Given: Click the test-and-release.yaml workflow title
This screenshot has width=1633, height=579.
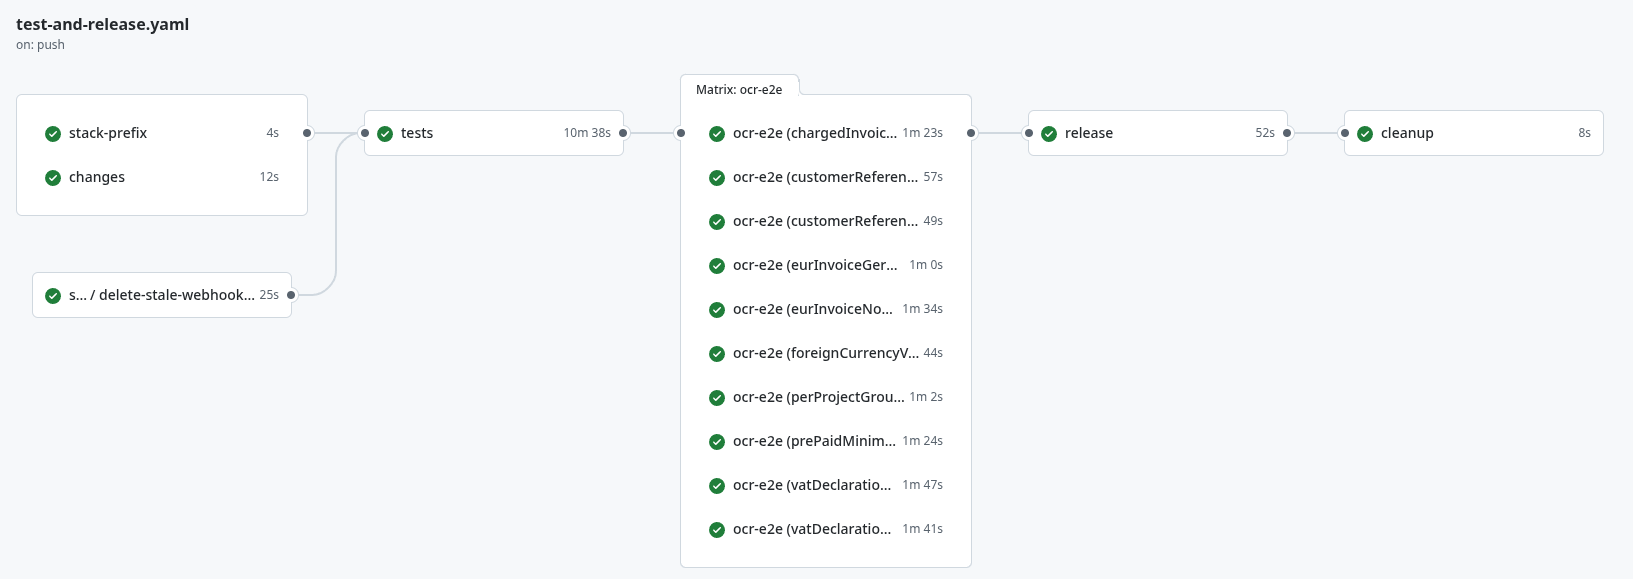Looking at the screenshot, I should point(102,24).
